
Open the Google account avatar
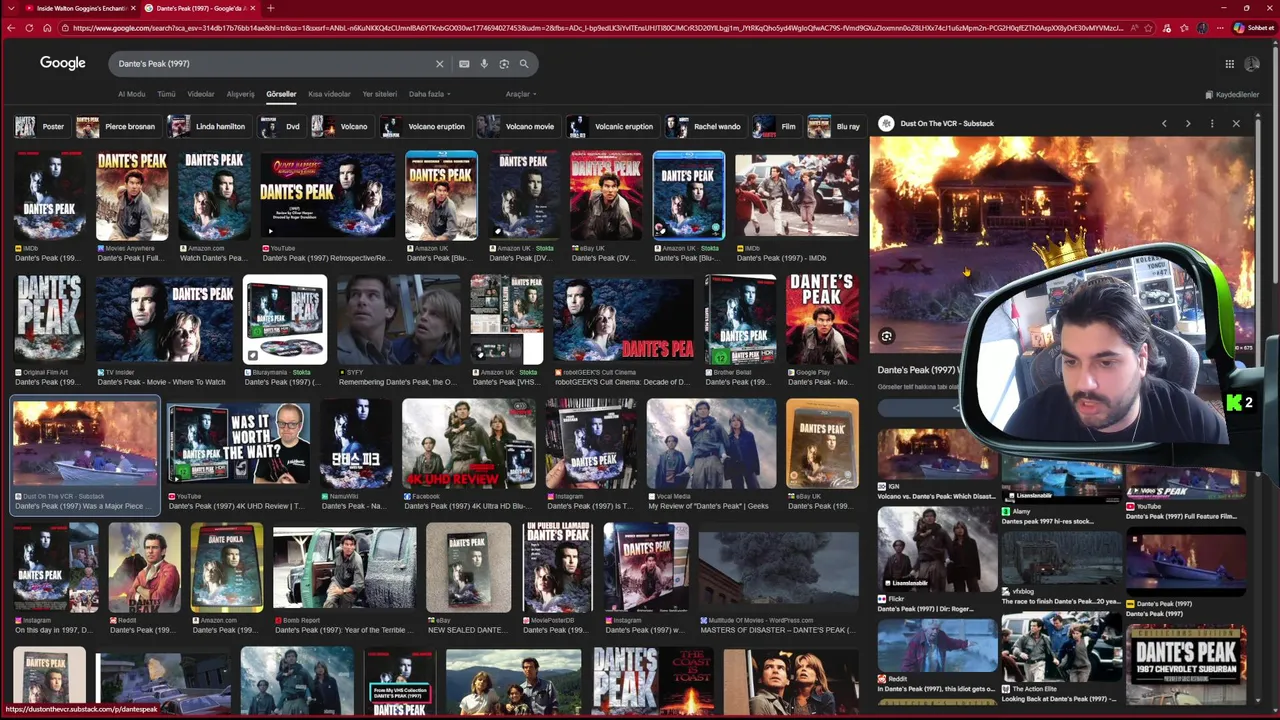coord(1252,64)
